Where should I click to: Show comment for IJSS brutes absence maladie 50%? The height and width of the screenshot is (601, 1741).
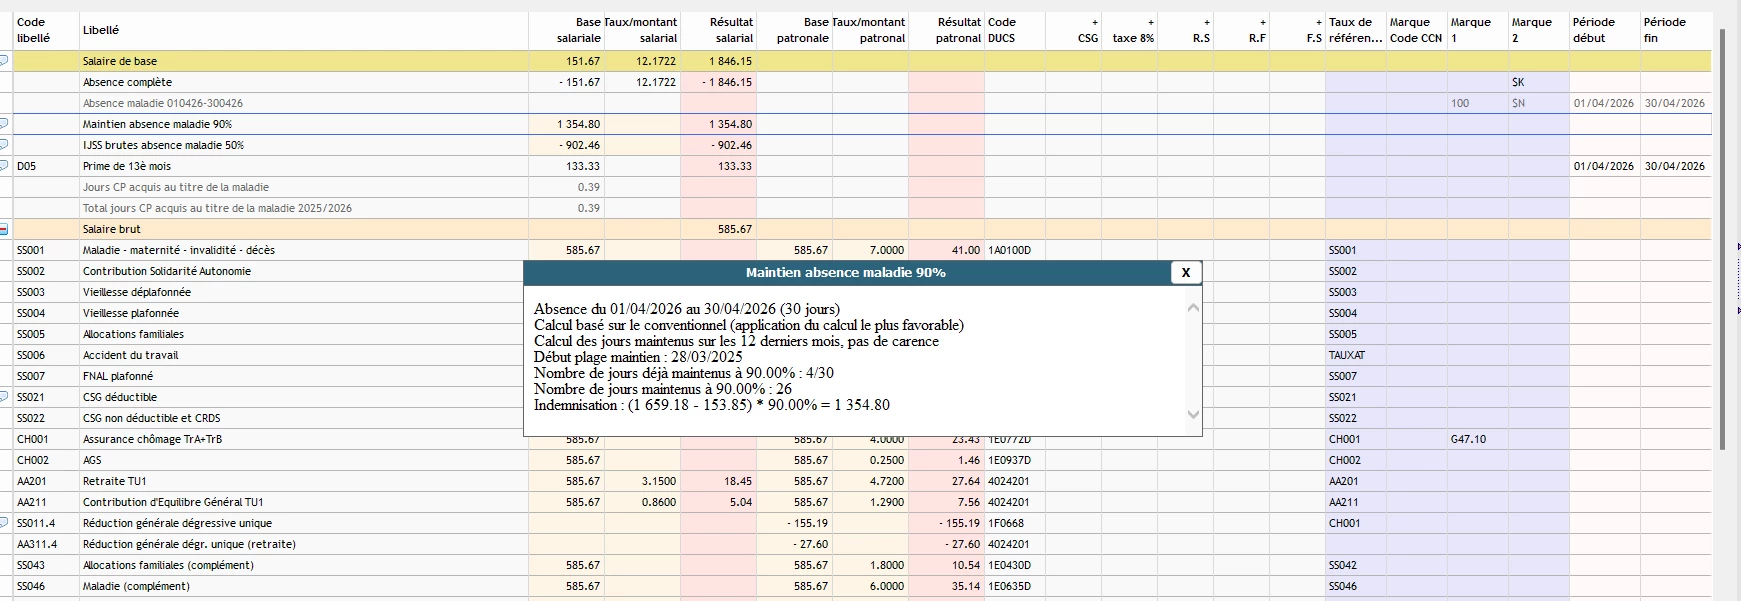[4, 145]
